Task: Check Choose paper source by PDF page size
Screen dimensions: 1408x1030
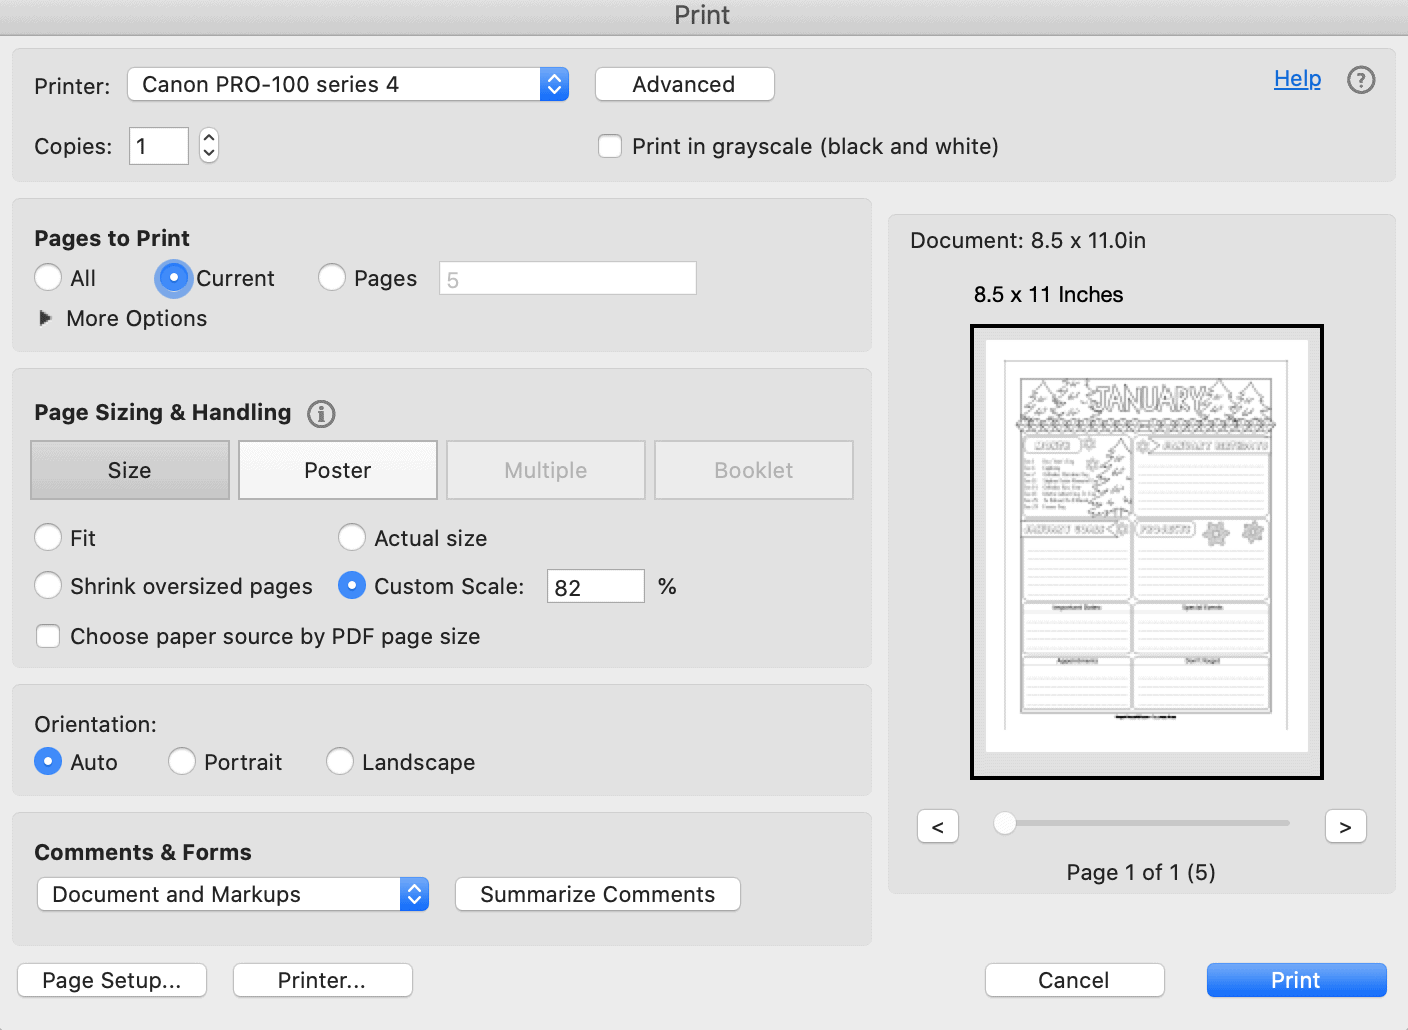Action: coord(48,636)
